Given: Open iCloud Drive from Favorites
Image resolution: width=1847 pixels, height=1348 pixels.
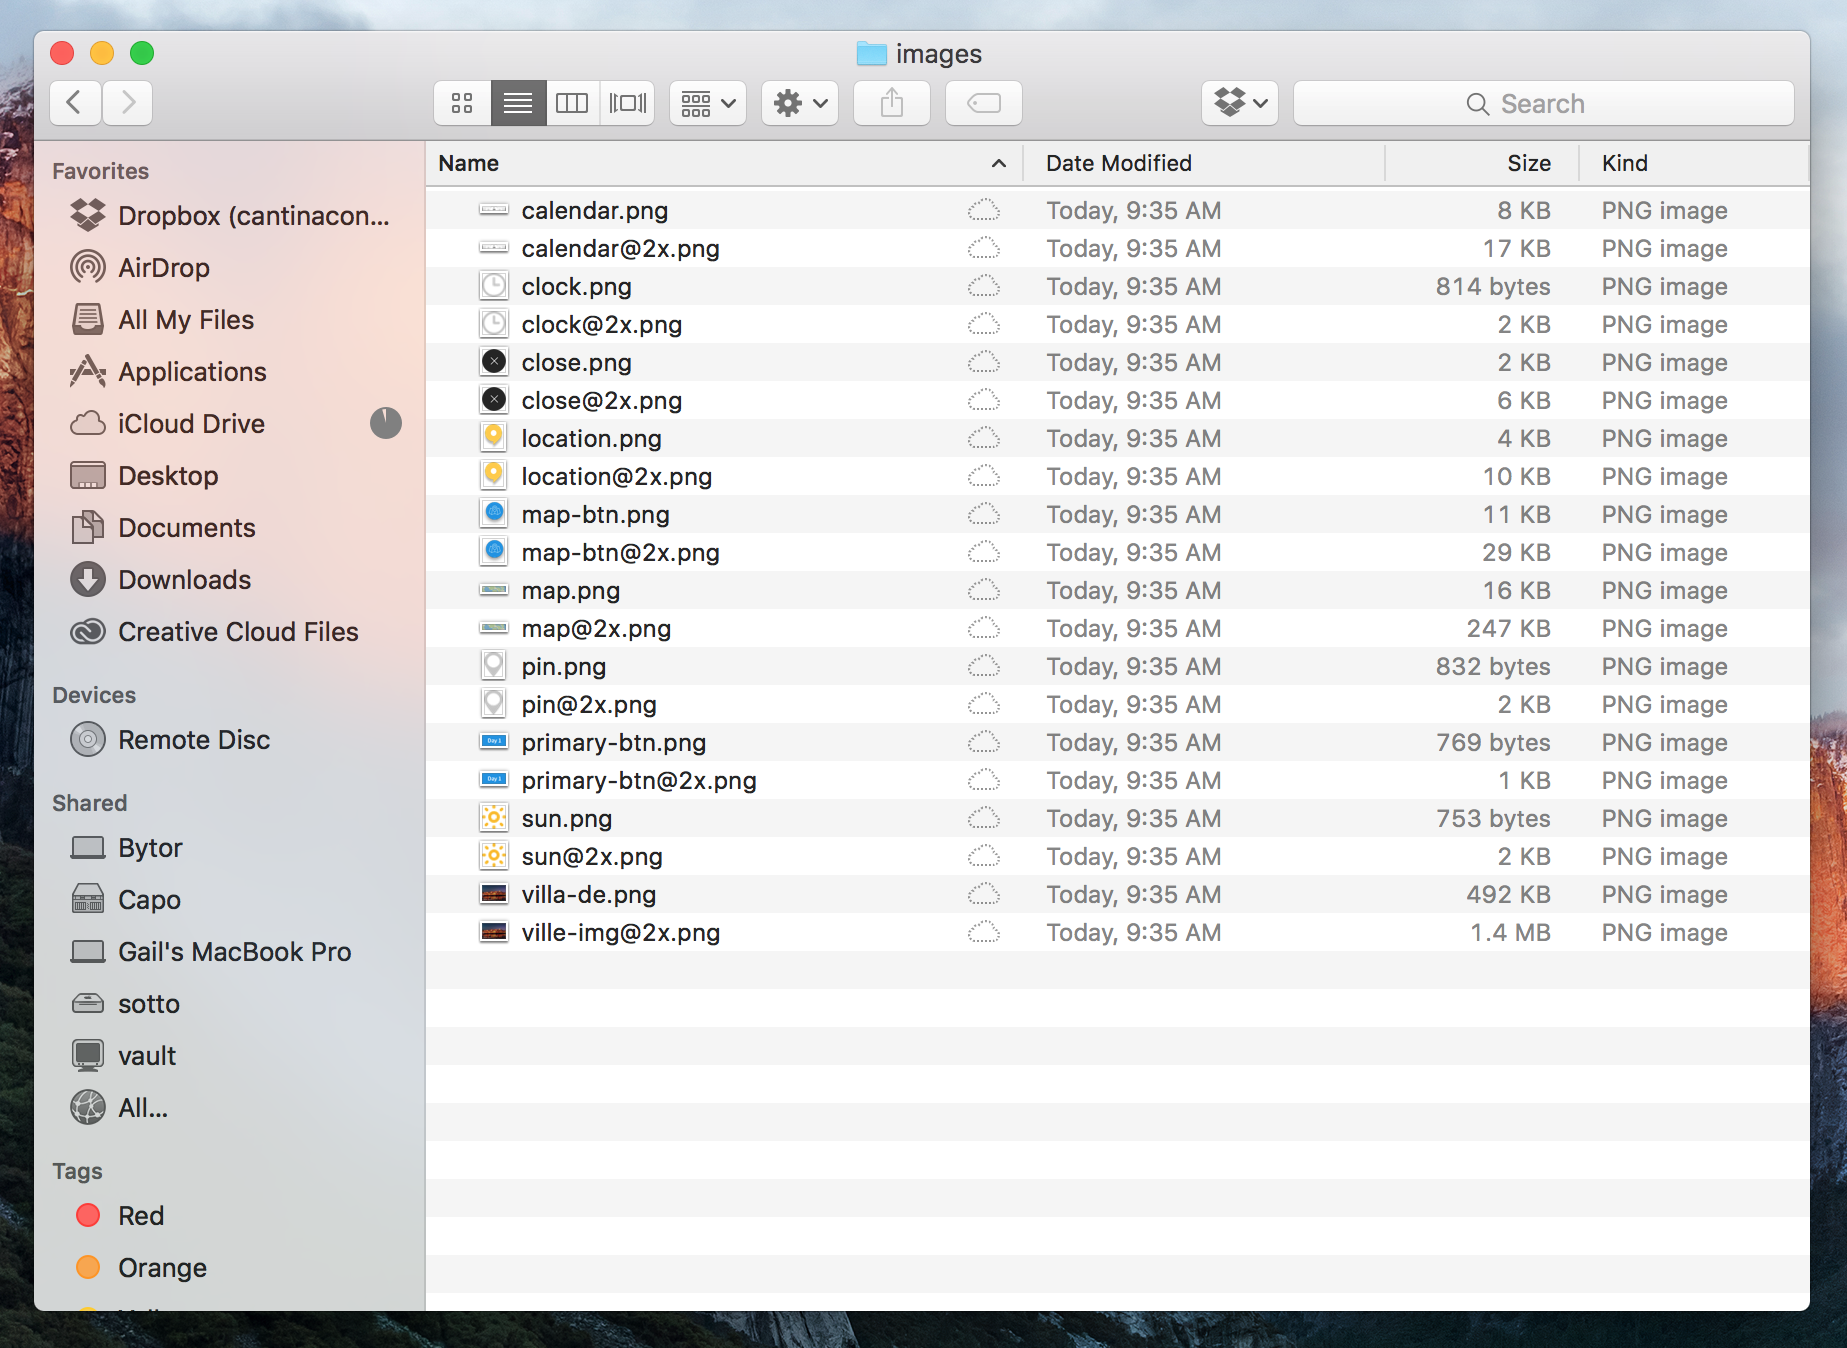Looking at the screenshot, I should coord(190,423).
